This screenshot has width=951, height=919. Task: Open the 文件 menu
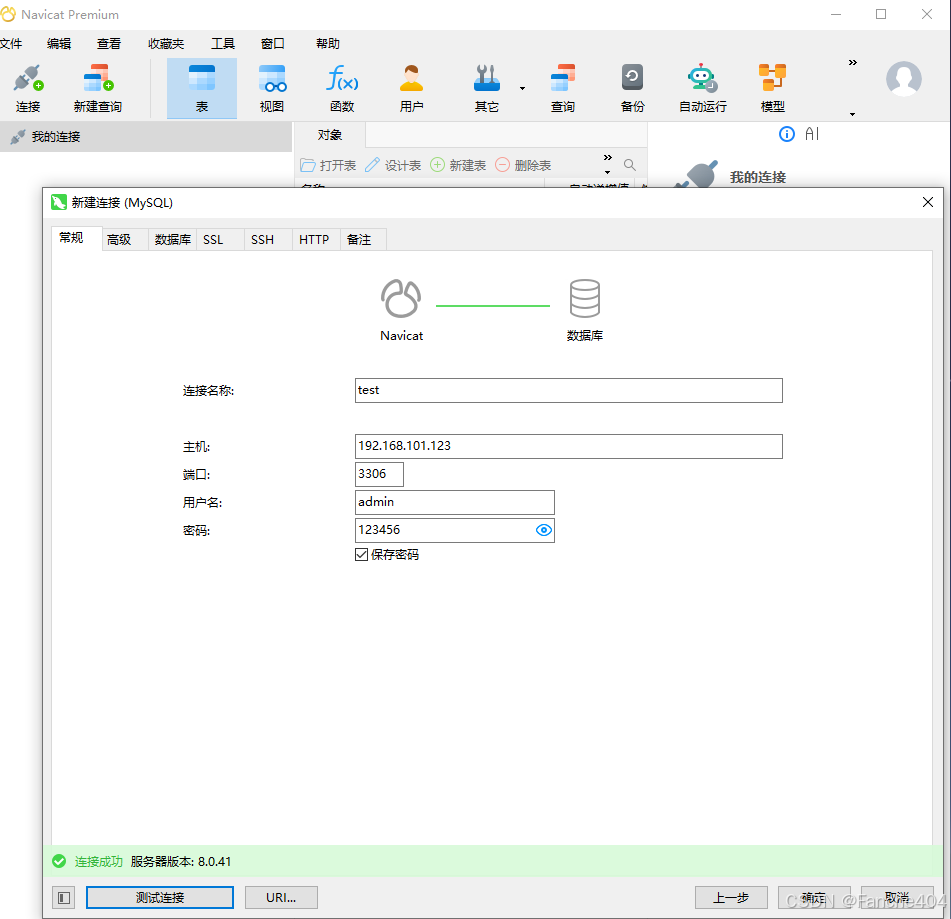click(11, 44)
